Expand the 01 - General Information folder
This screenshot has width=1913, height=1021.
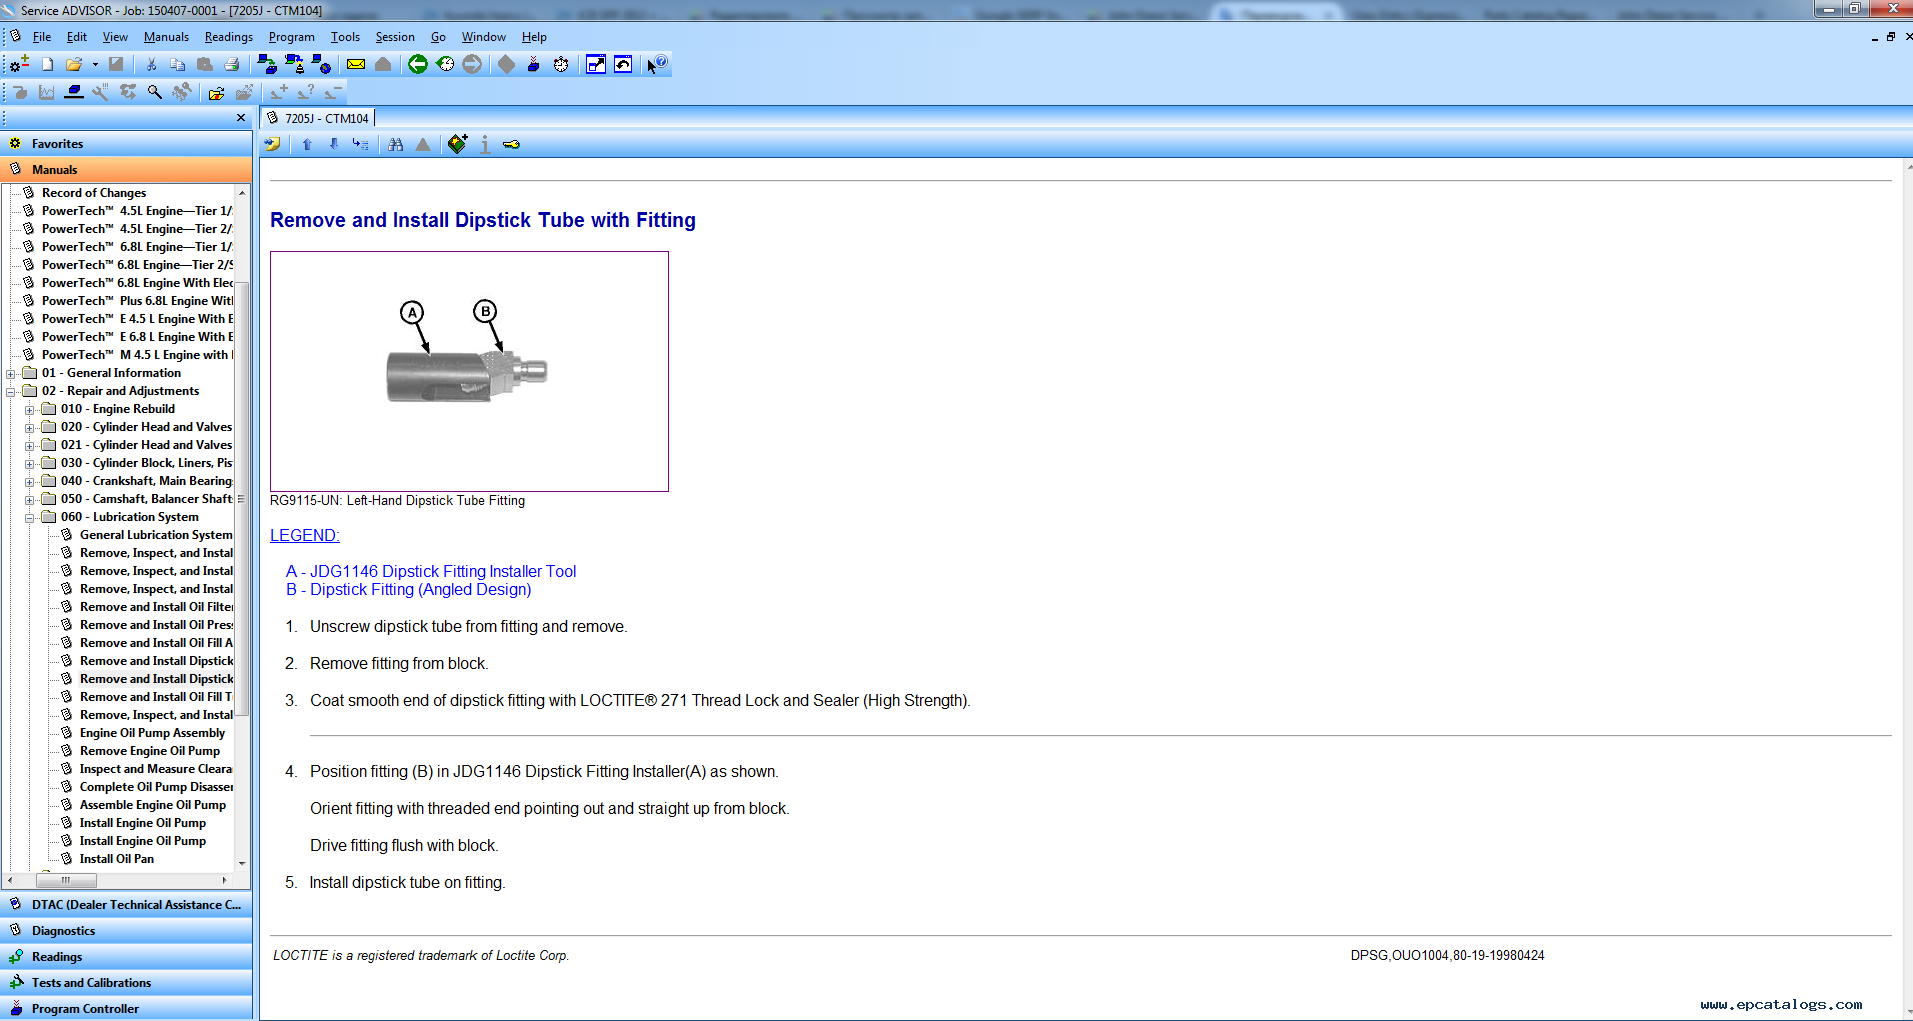(11, 373)
